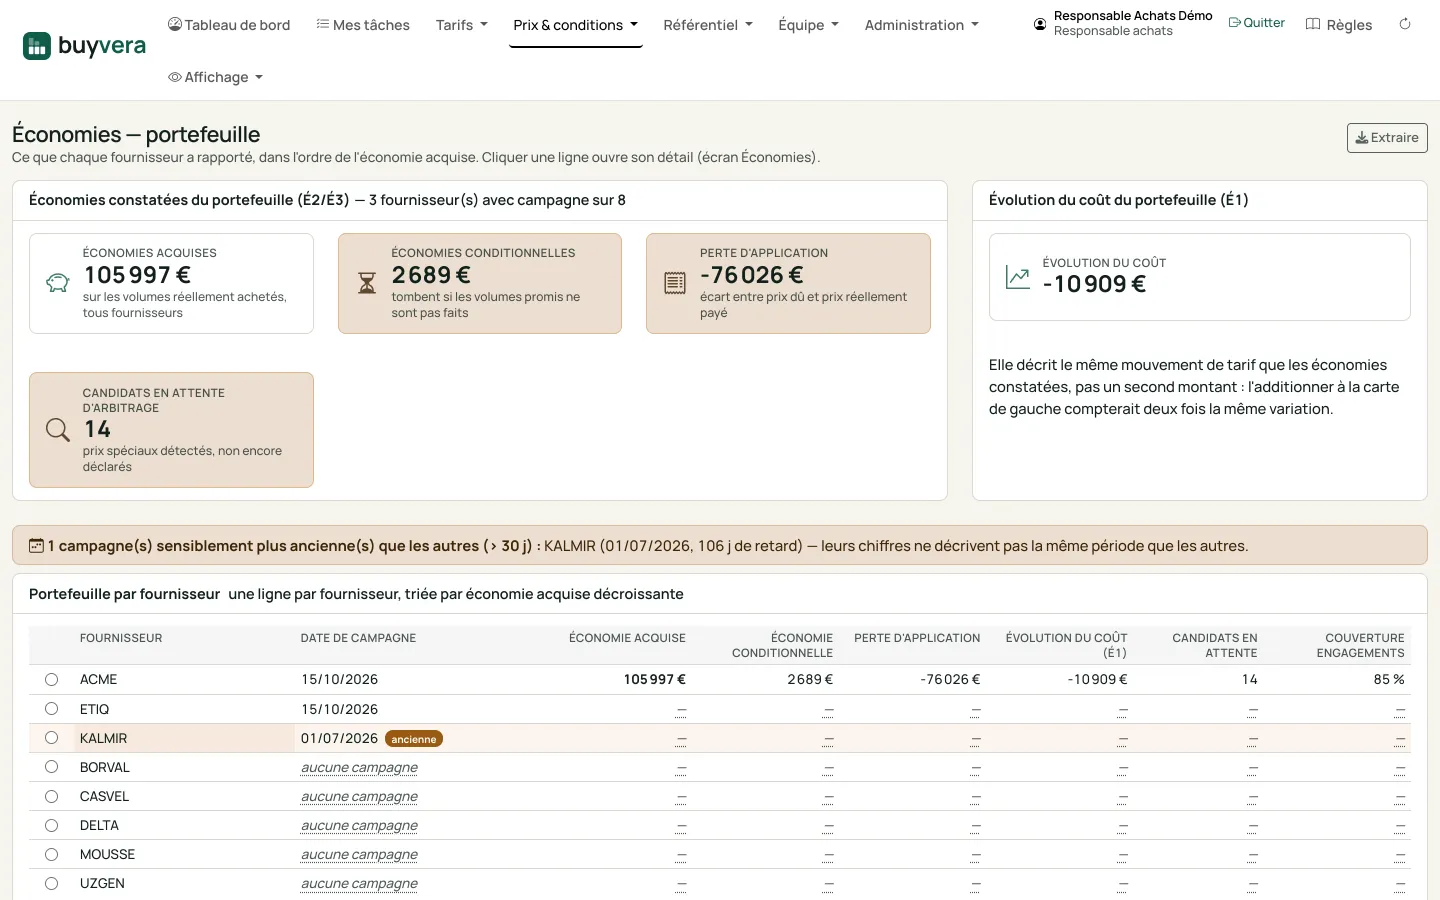Click the Quitter link
The image size is (1440, 900).
coord(1256,23)
